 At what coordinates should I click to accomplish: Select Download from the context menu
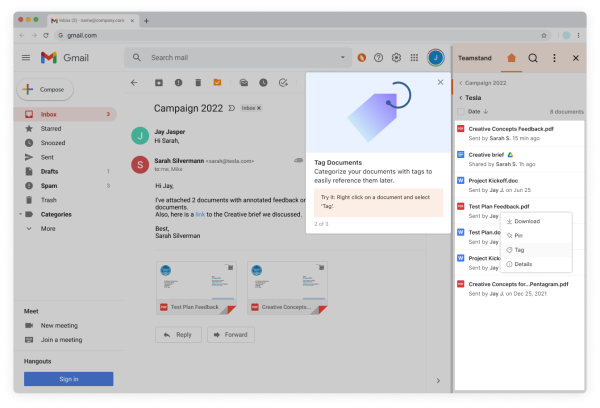(x=536, y=221)
